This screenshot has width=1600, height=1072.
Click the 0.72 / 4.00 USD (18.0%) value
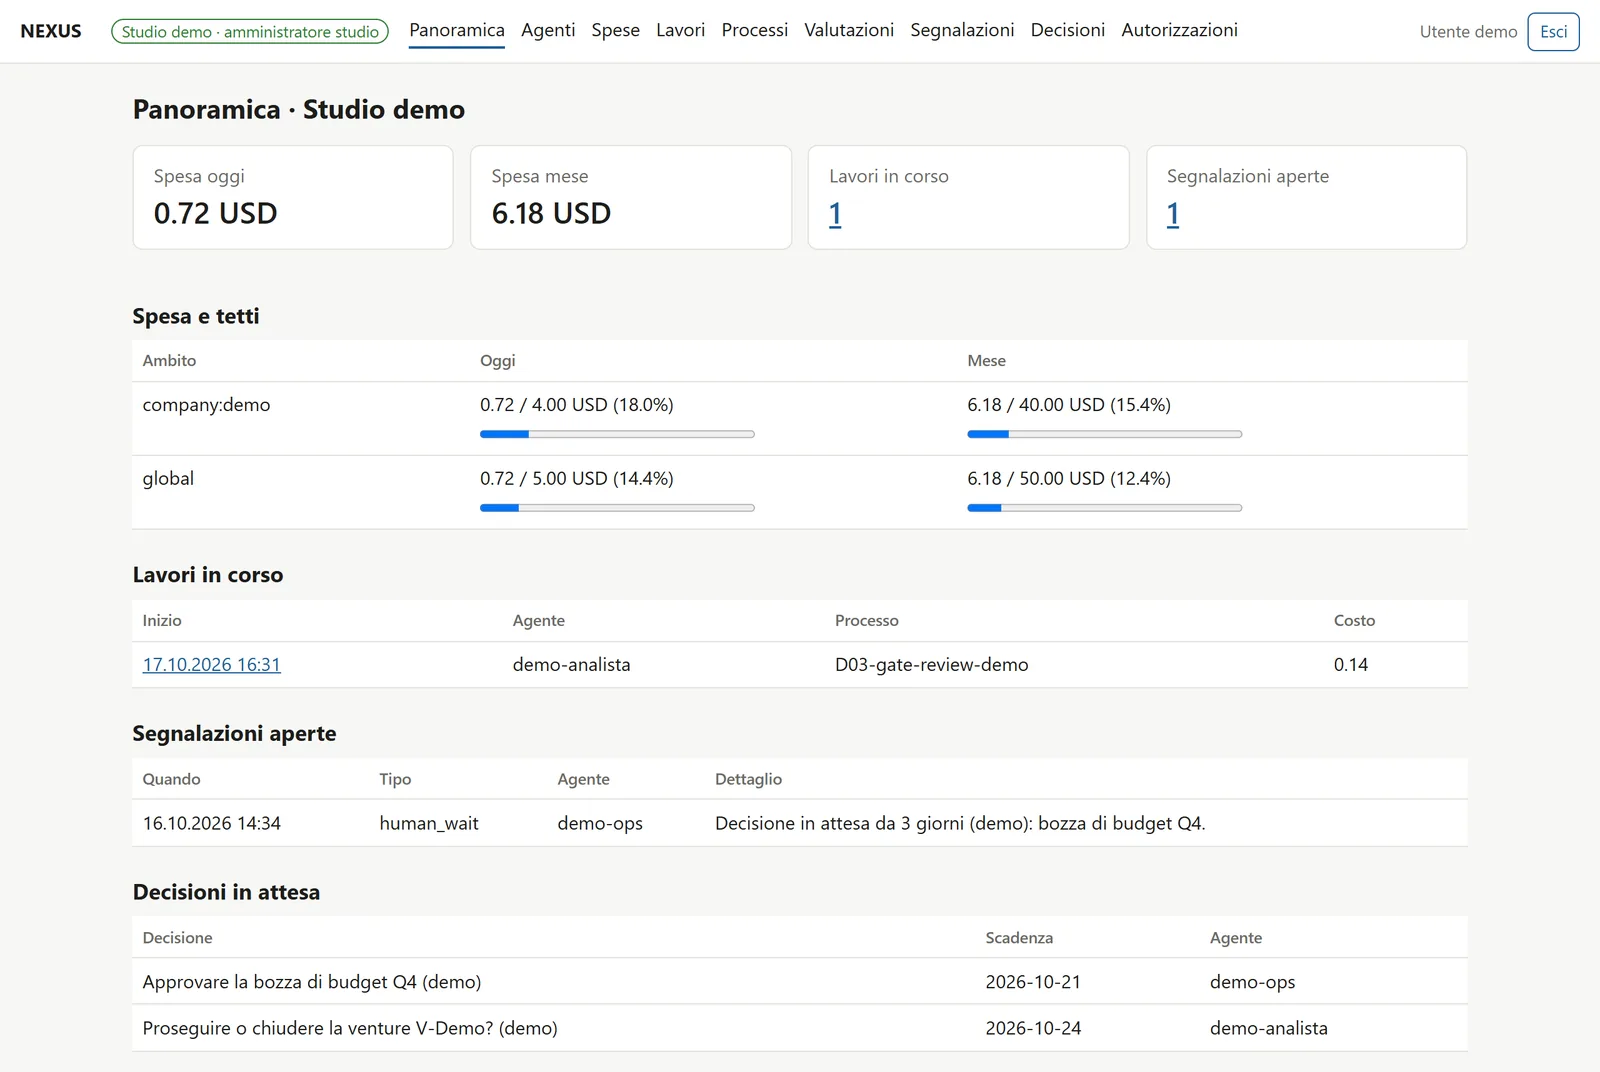576,405
